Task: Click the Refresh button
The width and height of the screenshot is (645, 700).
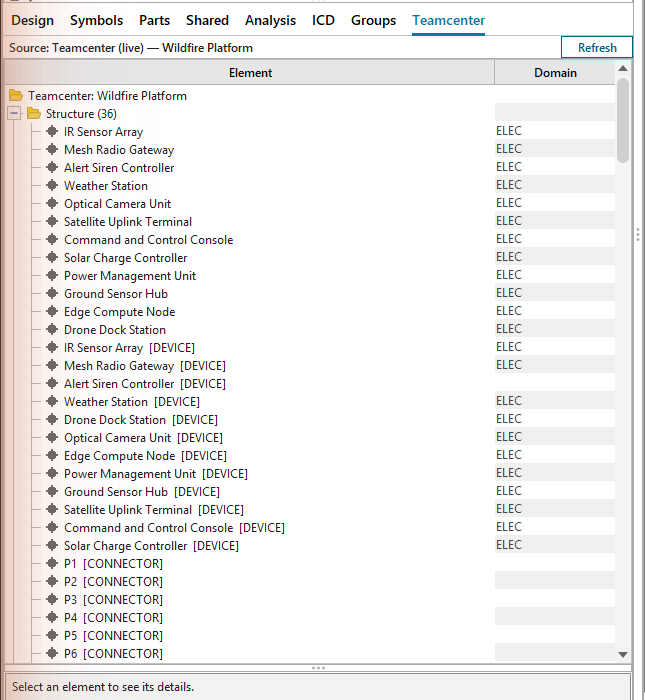Action: click(597, 47)
